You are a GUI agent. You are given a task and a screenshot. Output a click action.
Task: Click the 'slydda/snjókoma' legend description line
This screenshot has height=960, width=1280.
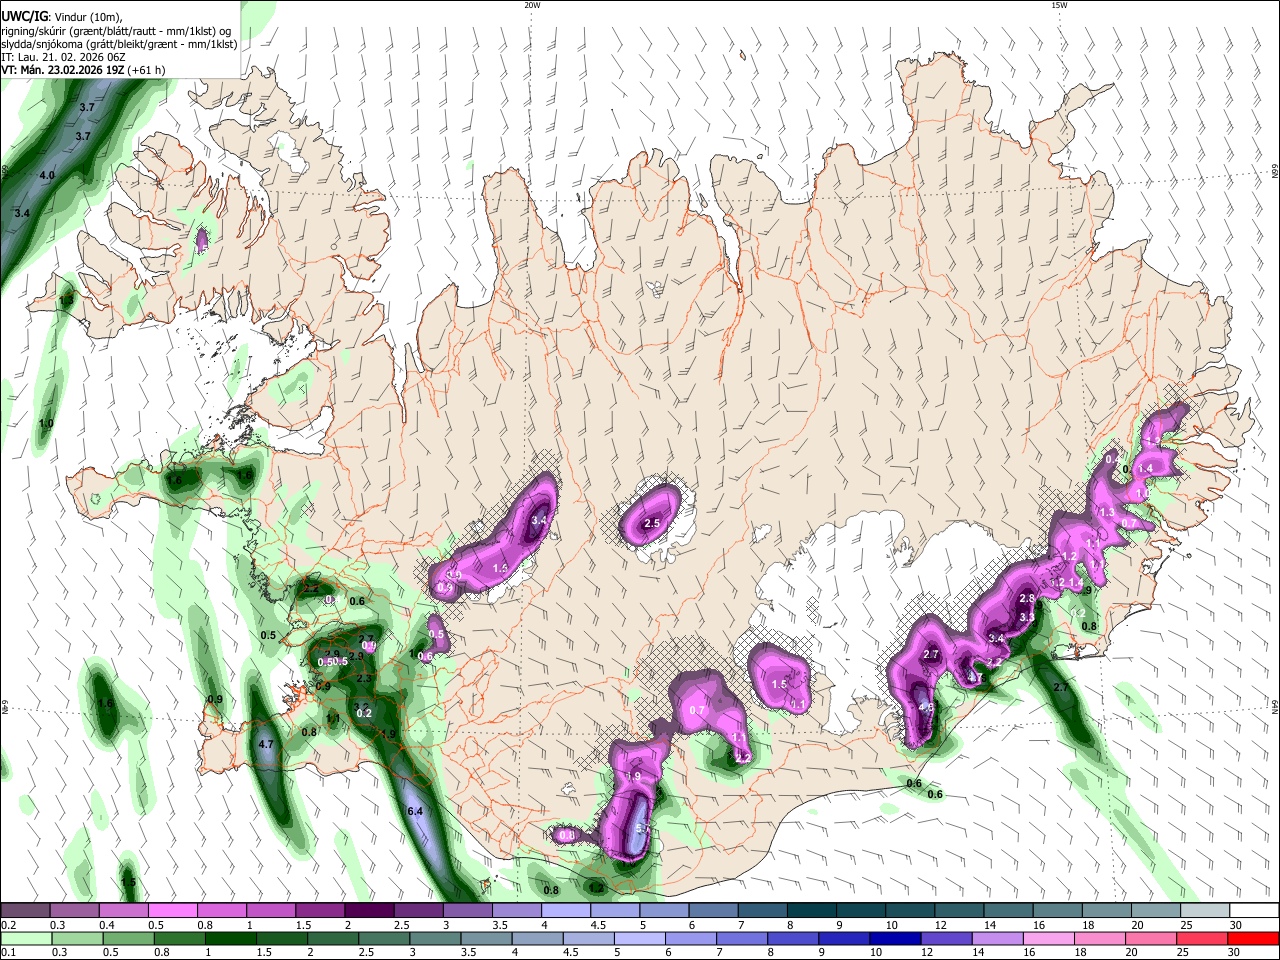coord(119,44)
